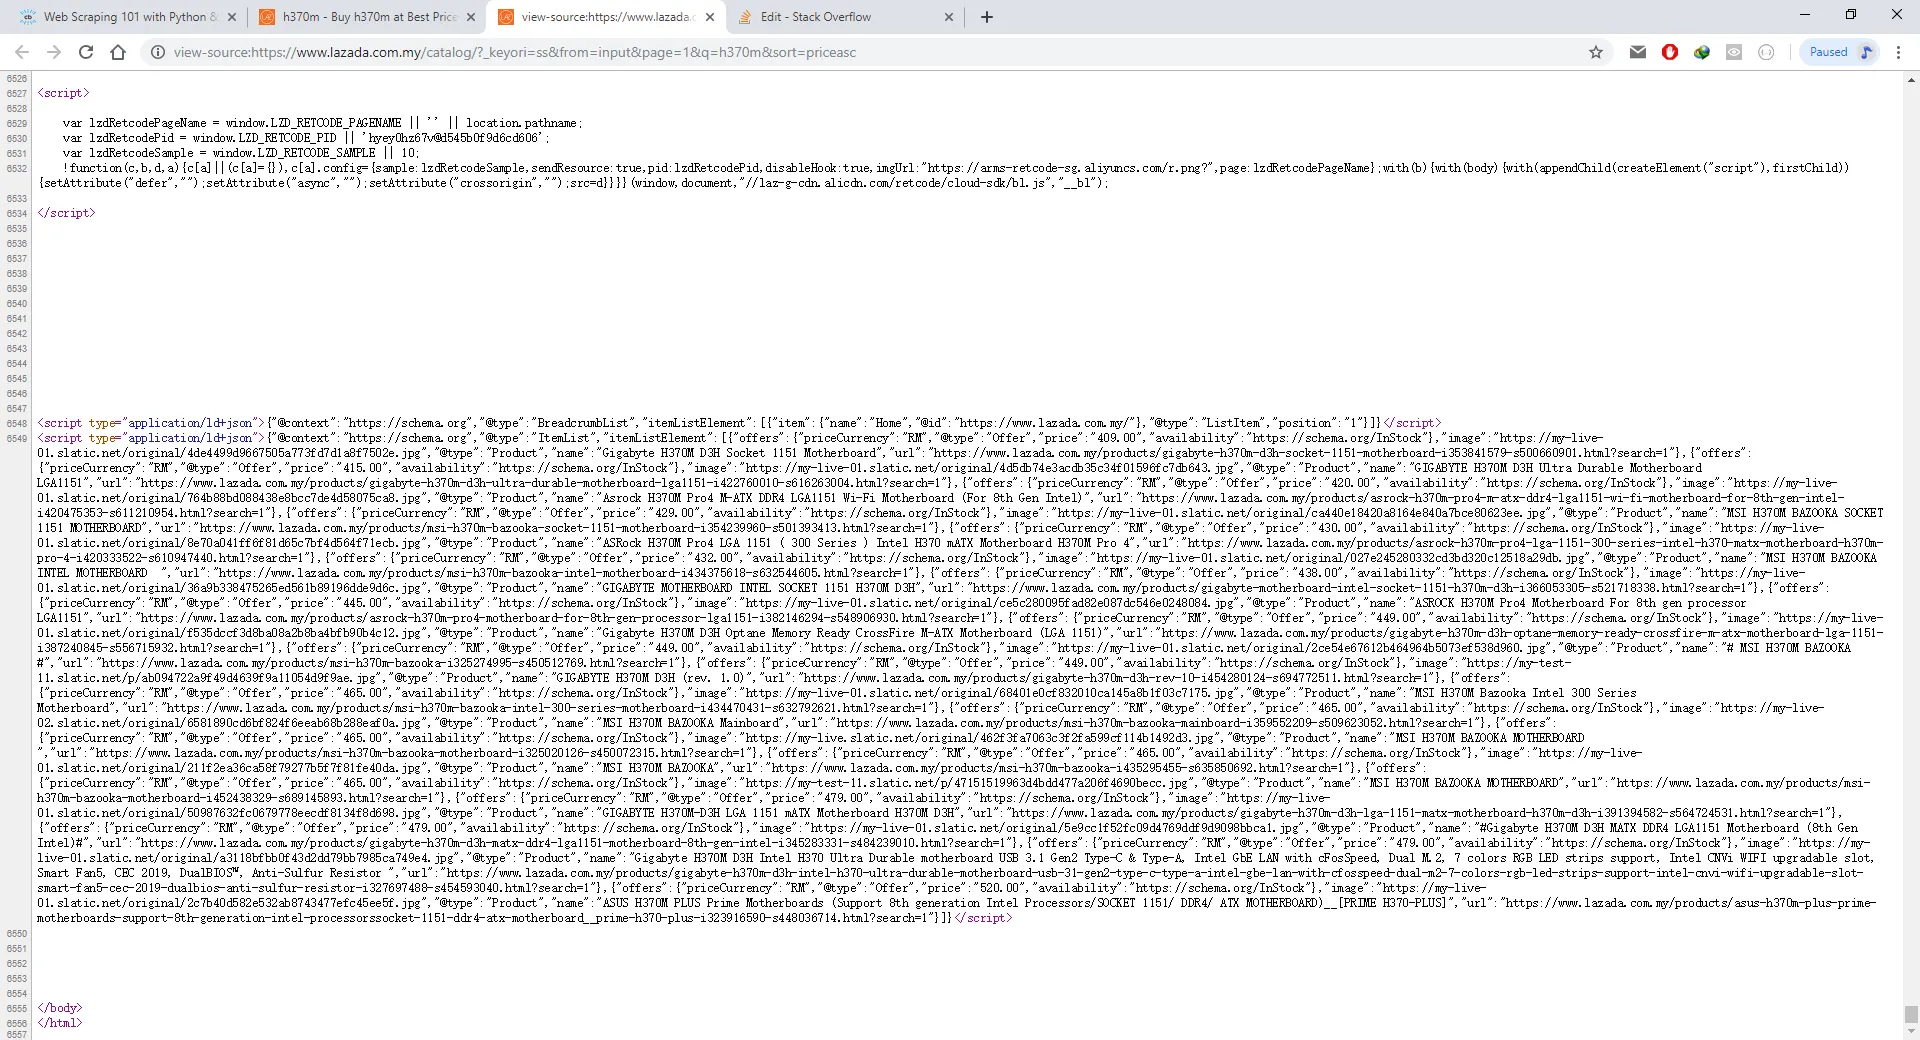
Task: Click the Paused profile button
Action: 1840,52
